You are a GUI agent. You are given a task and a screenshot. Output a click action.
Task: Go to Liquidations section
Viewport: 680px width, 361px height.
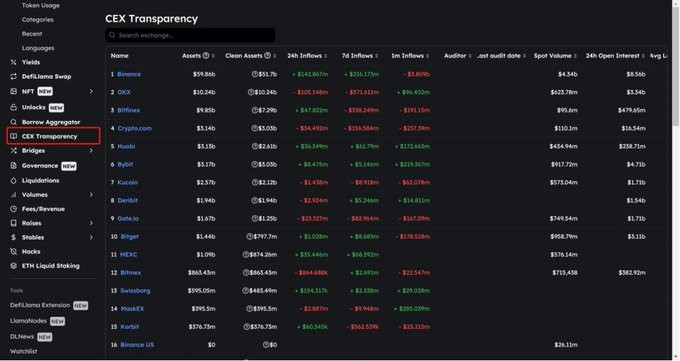[40, 180]
